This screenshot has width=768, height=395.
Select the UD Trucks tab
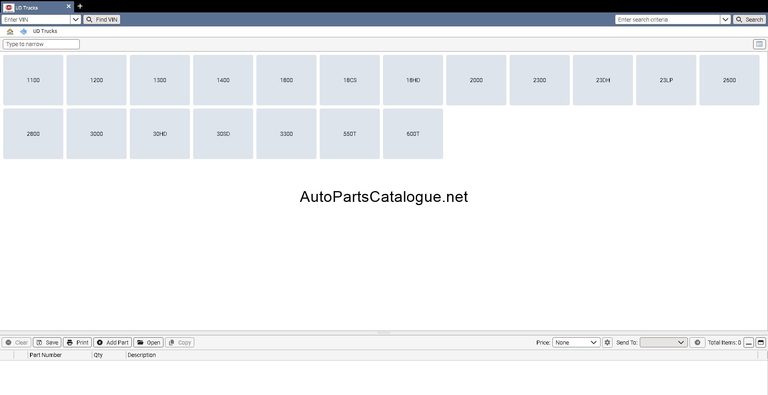point(37,7)
